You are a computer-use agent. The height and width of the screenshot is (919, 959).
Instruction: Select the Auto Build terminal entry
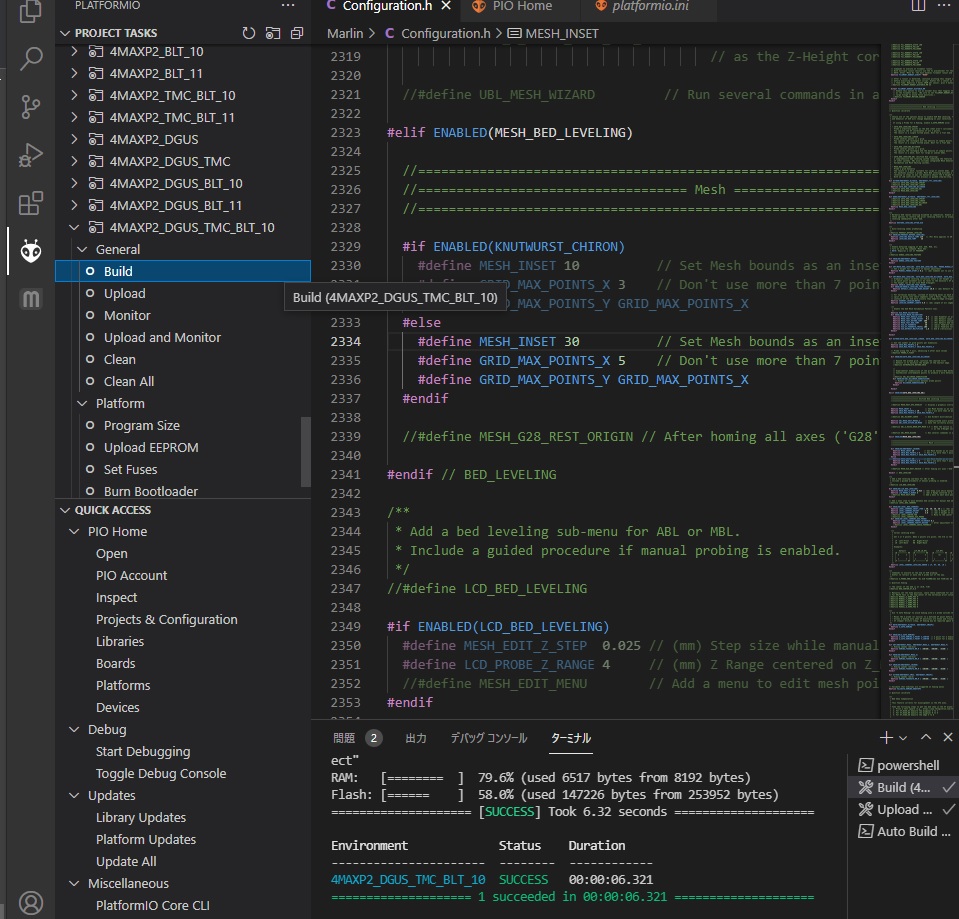point(902,832)
